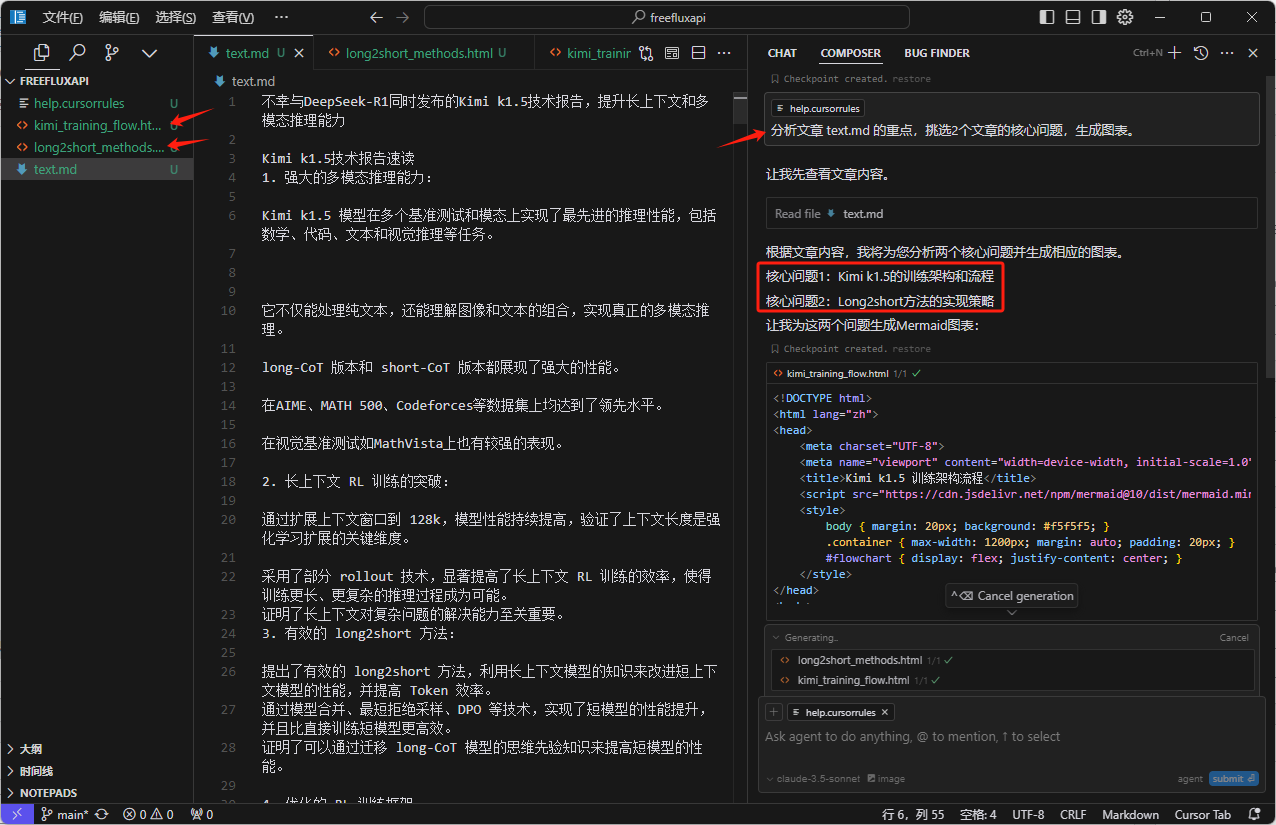1276x825 pixels.
Task: Click the Explorer files icon
Action: pyautogui.click(x=41, y=53)
